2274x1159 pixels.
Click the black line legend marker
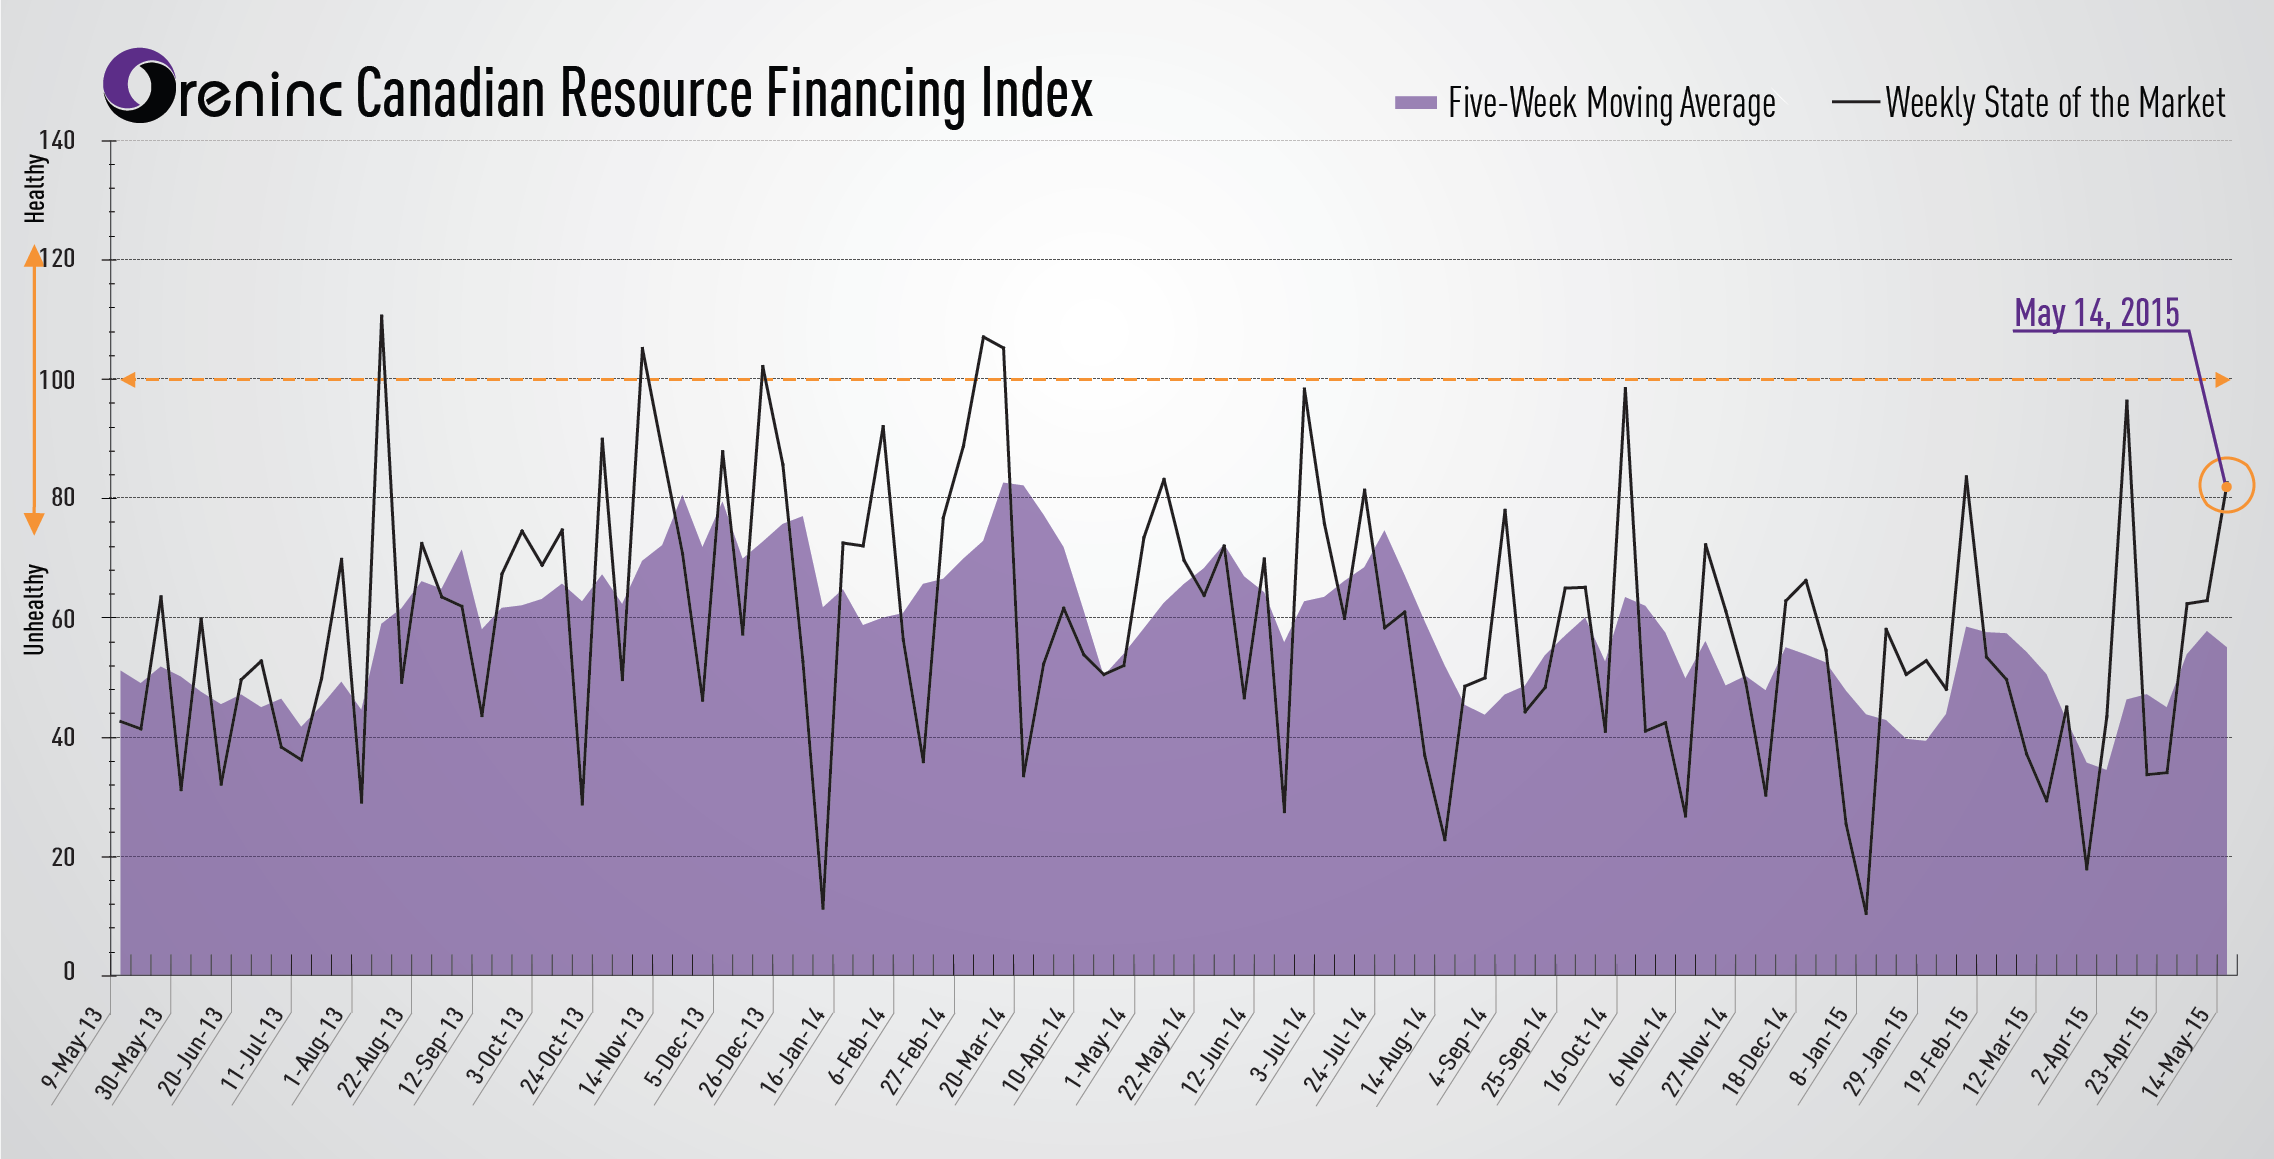1855,102
